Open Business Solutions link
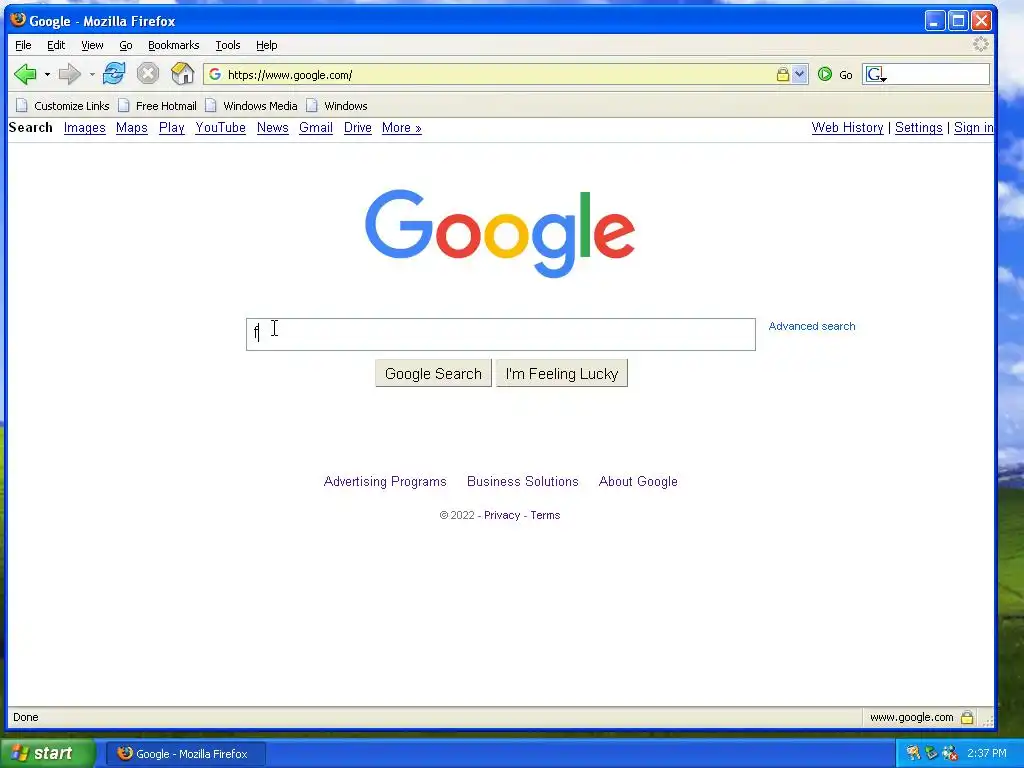The image size is (1024, 768). point(522,482)
